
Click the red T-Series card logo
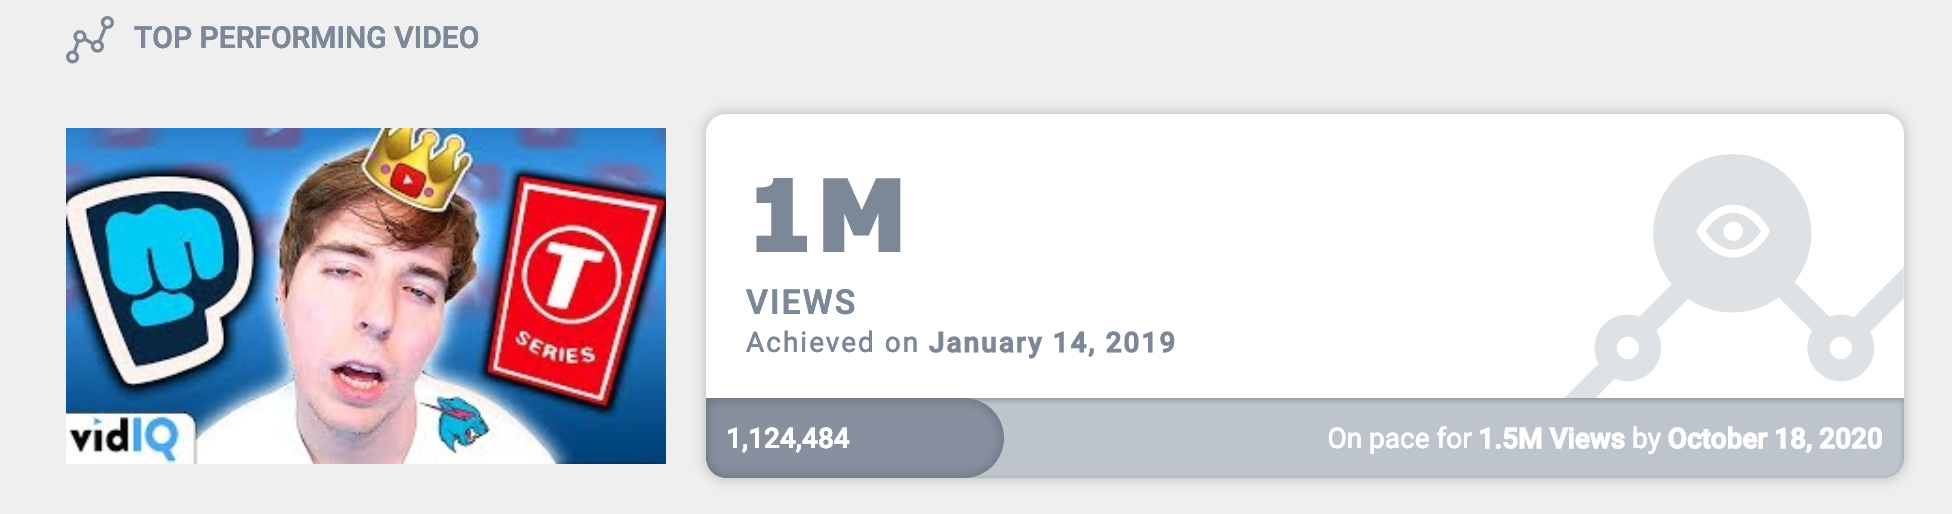(x=575, y=289)
